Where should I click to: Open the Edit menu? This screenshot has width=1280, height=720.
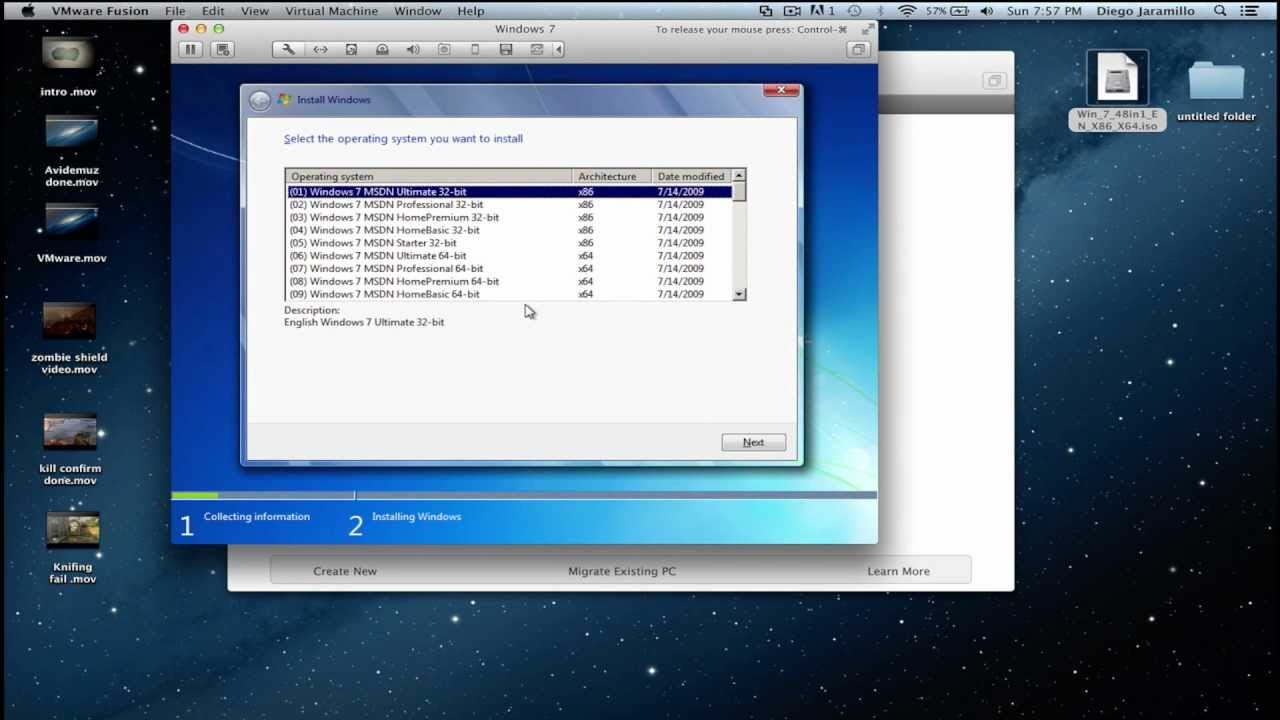pos(213,11)
